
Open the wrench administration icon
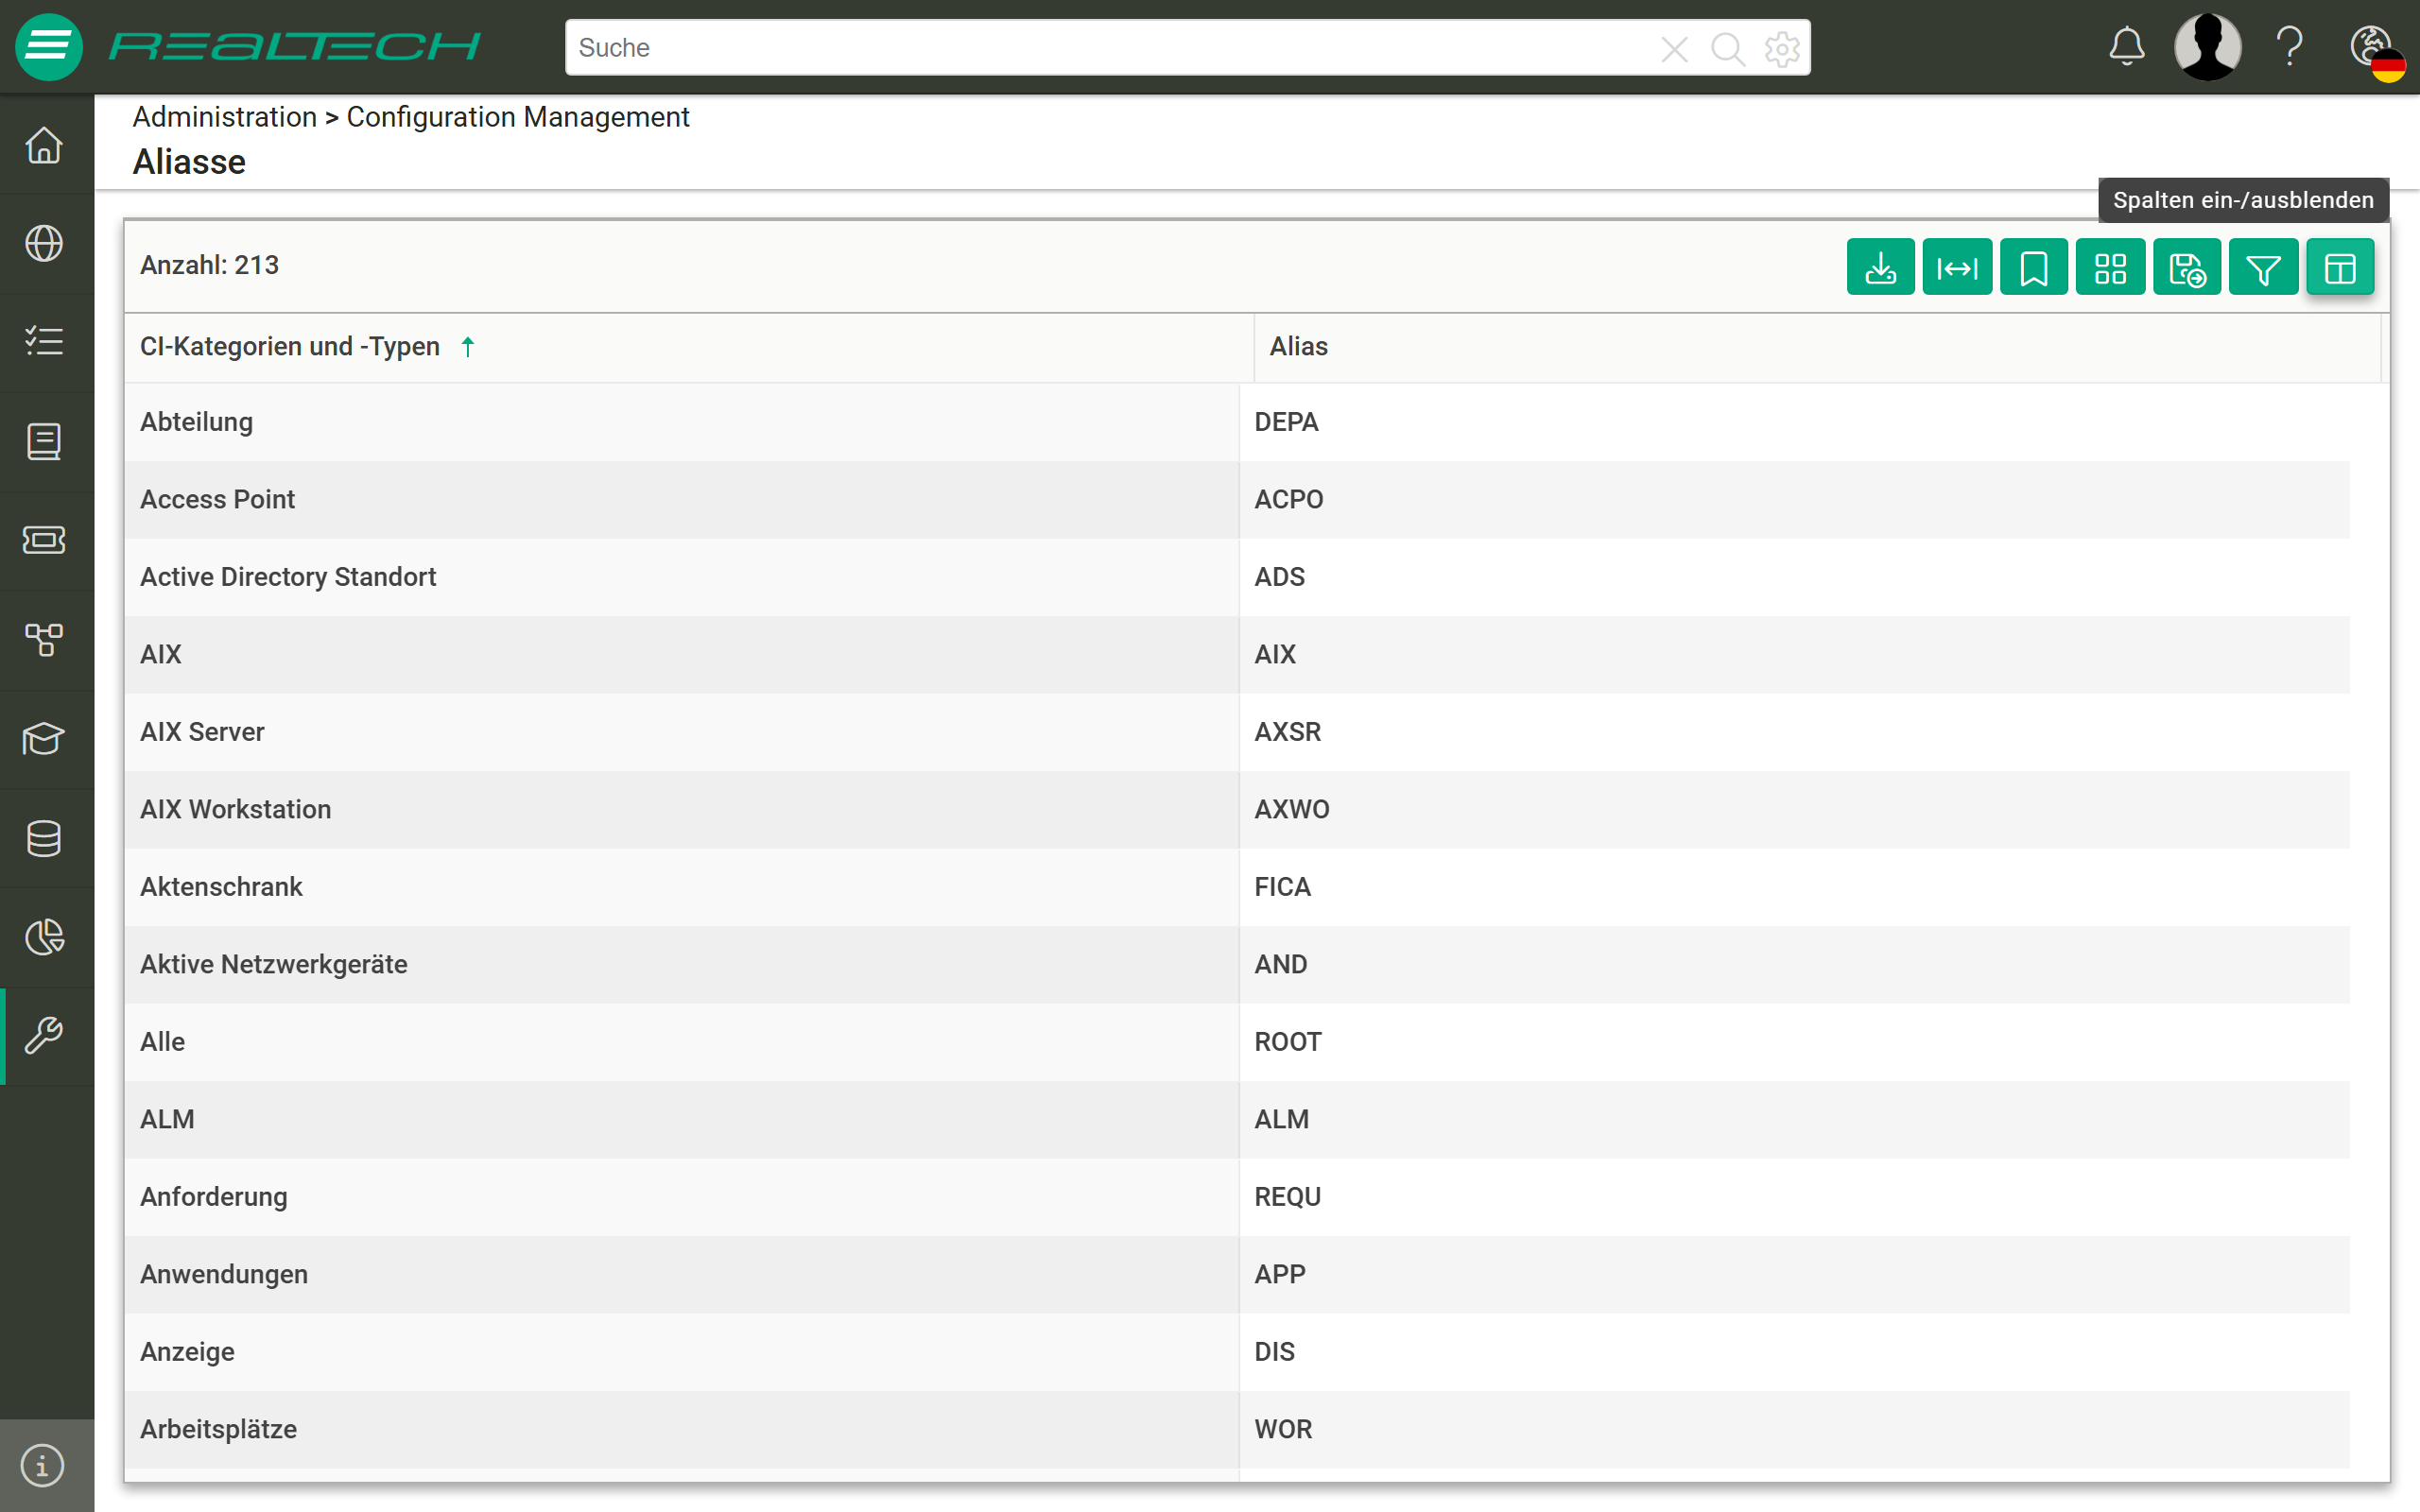pos(44,1036)
